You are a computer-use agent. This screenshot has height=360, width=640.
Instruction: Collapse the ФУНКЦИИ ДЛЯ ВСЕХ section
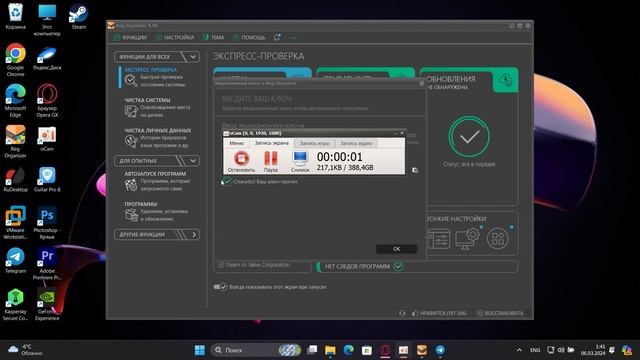(x=157, y=57)
